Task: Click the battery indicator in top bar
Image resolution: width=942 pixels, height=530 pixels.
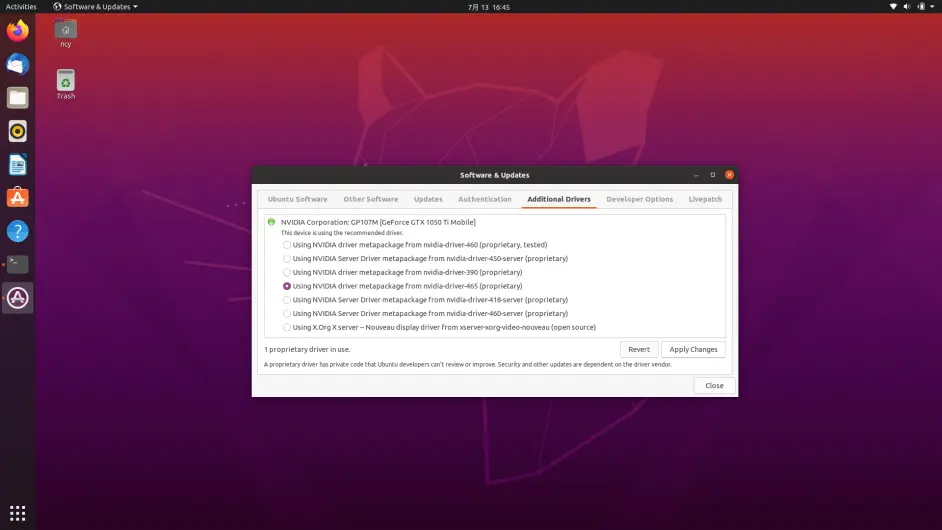Action: pyautogui.click(x=921, y=7)
